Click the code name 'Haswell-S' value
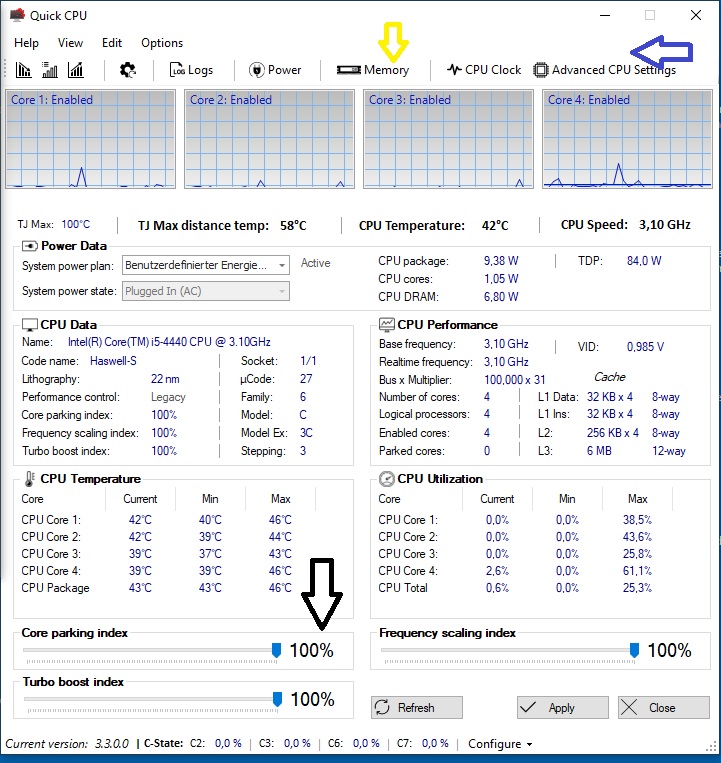This screenshot has width=721, height=763. (113, 361)
